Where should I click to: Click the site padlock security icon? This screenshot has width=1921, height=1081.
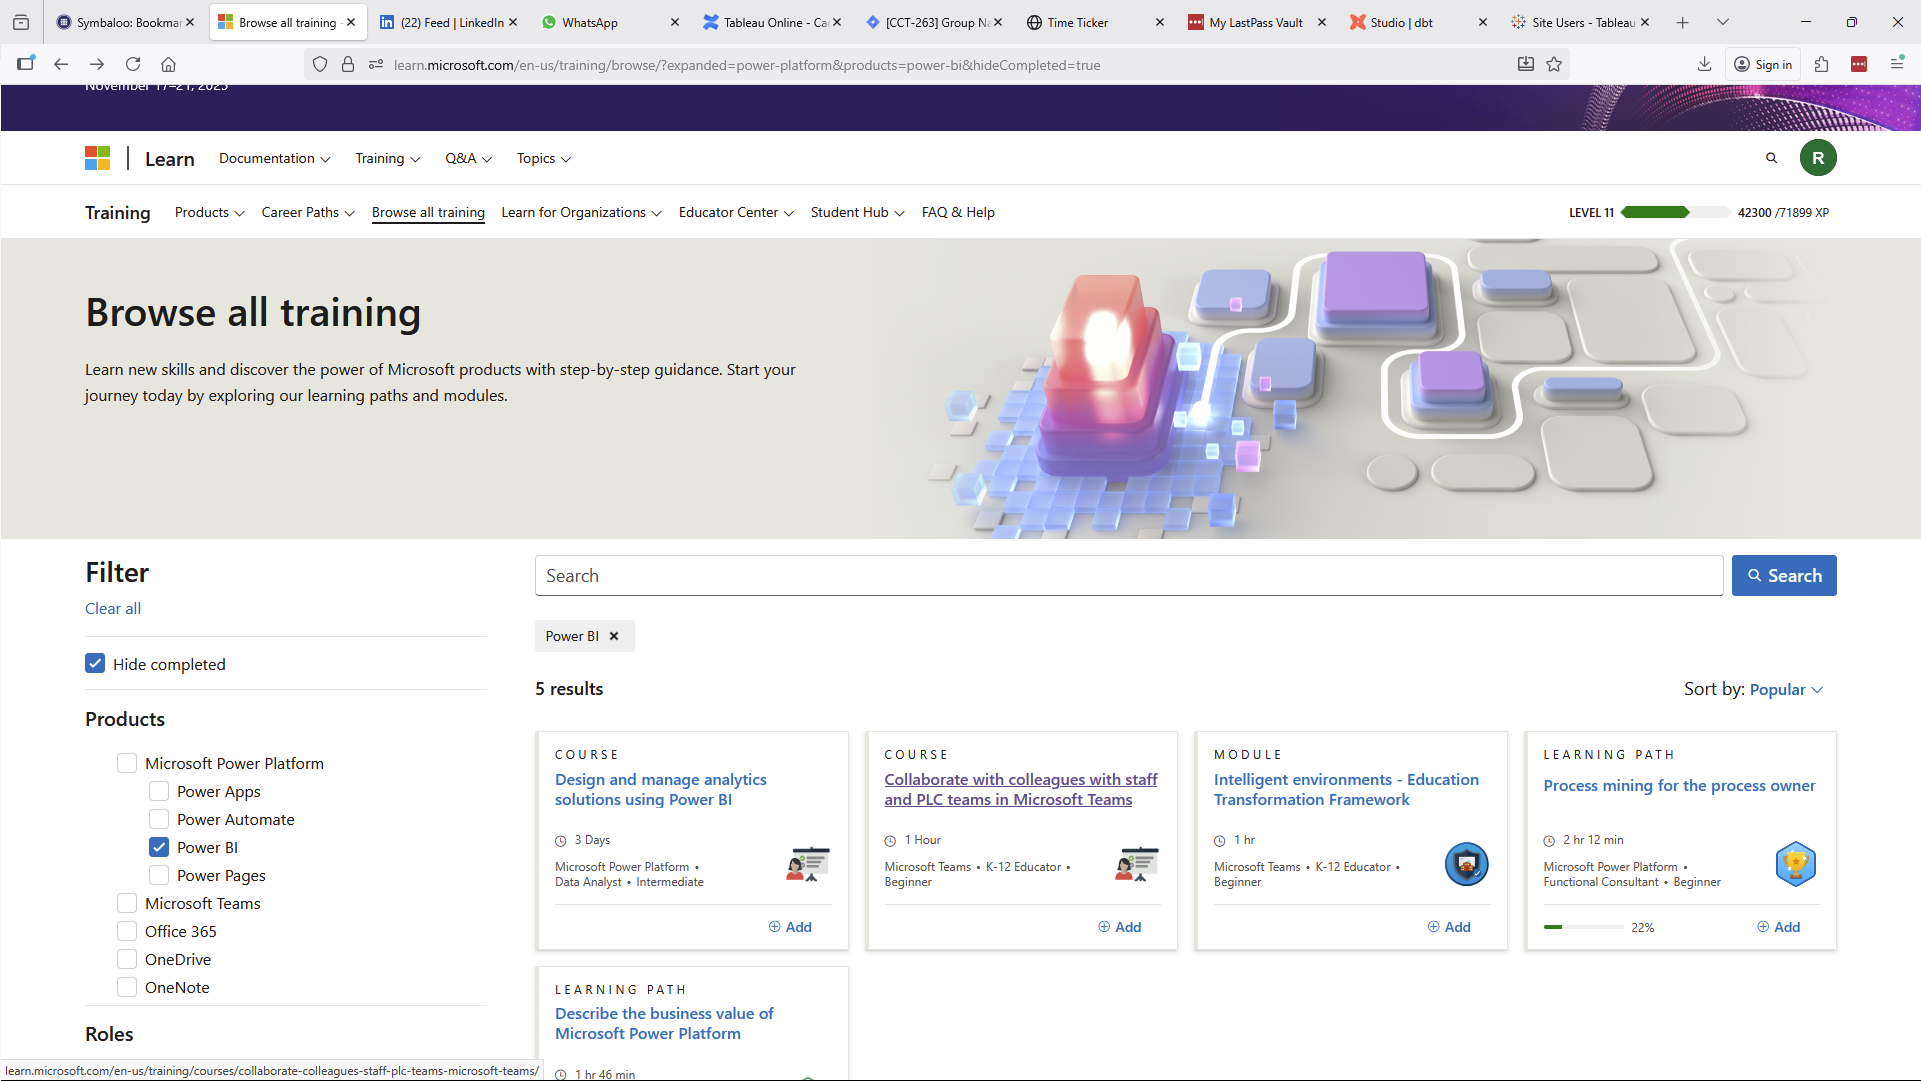pyautogui.click(x=348, y=64)
